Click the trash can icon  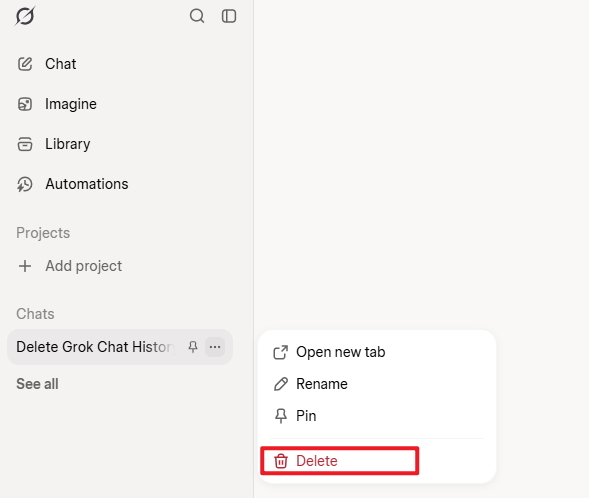281,461
